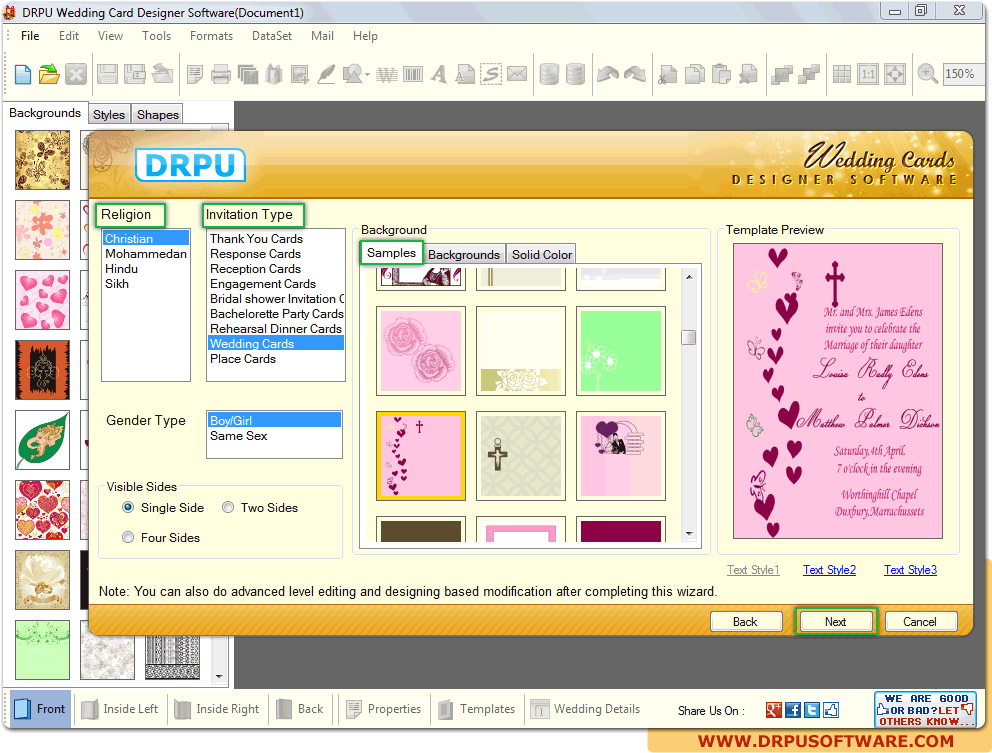
Task: Open the Templates bottom tab
Action: [x=476, y=709]
